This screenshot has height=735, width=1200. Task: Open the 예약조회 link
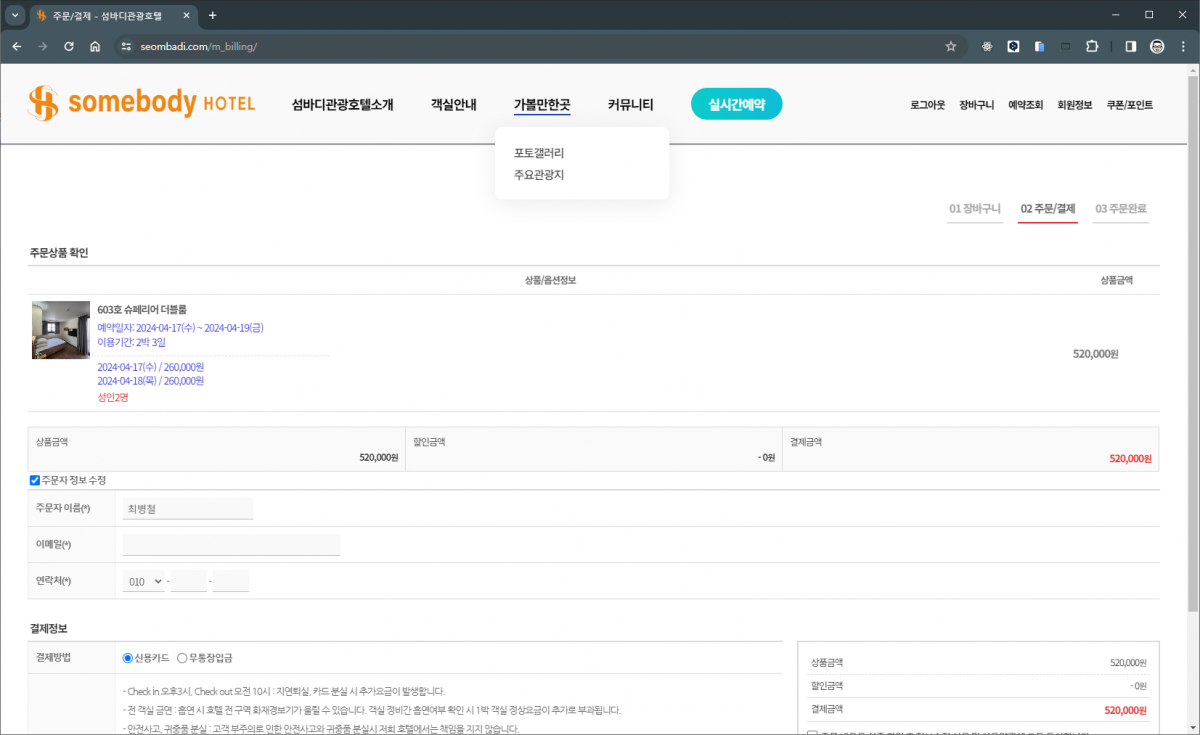[1025, 105]
